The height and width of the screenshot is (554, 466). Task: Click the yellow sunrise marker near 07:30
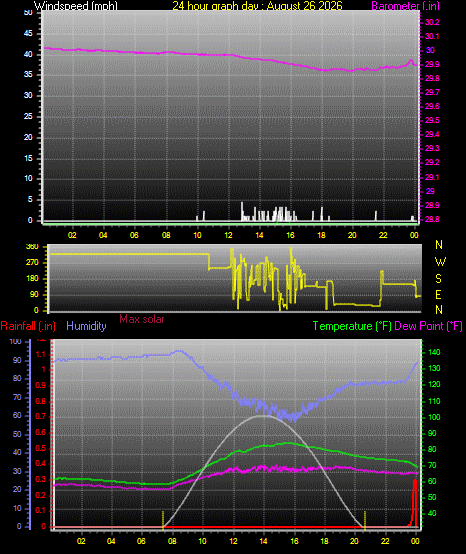(x=163, y=520)
